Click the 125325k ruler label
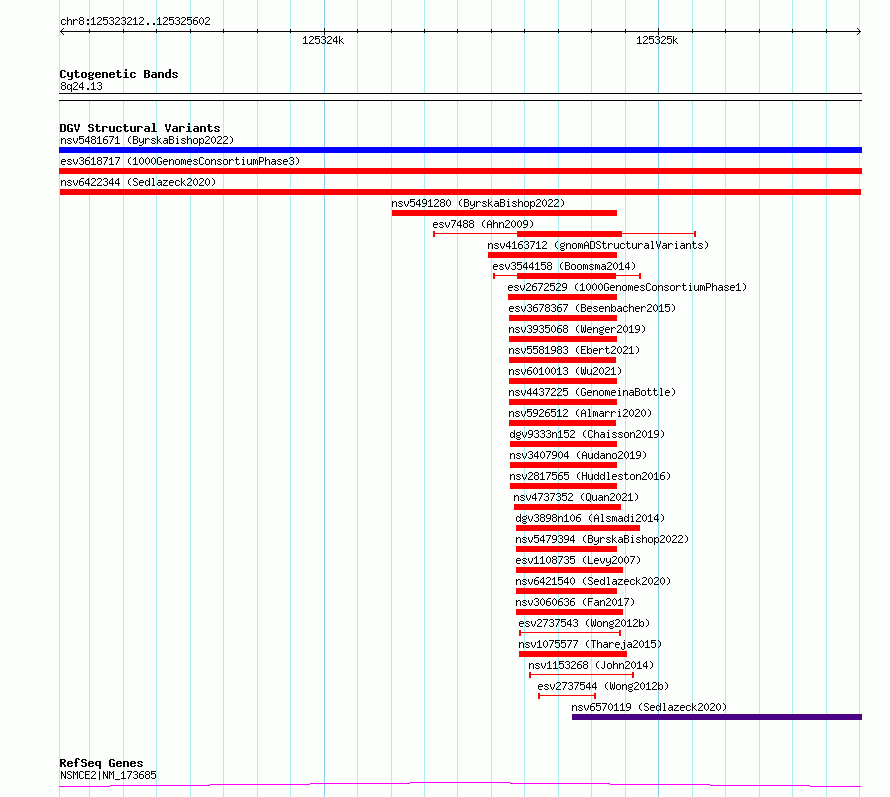 click(x=657, y=40)
